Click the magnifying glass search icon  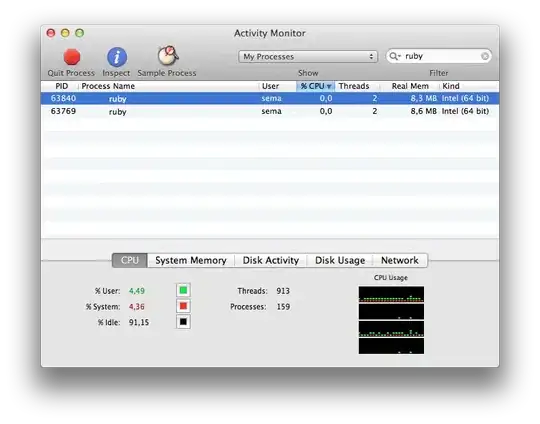pos(393,56)
